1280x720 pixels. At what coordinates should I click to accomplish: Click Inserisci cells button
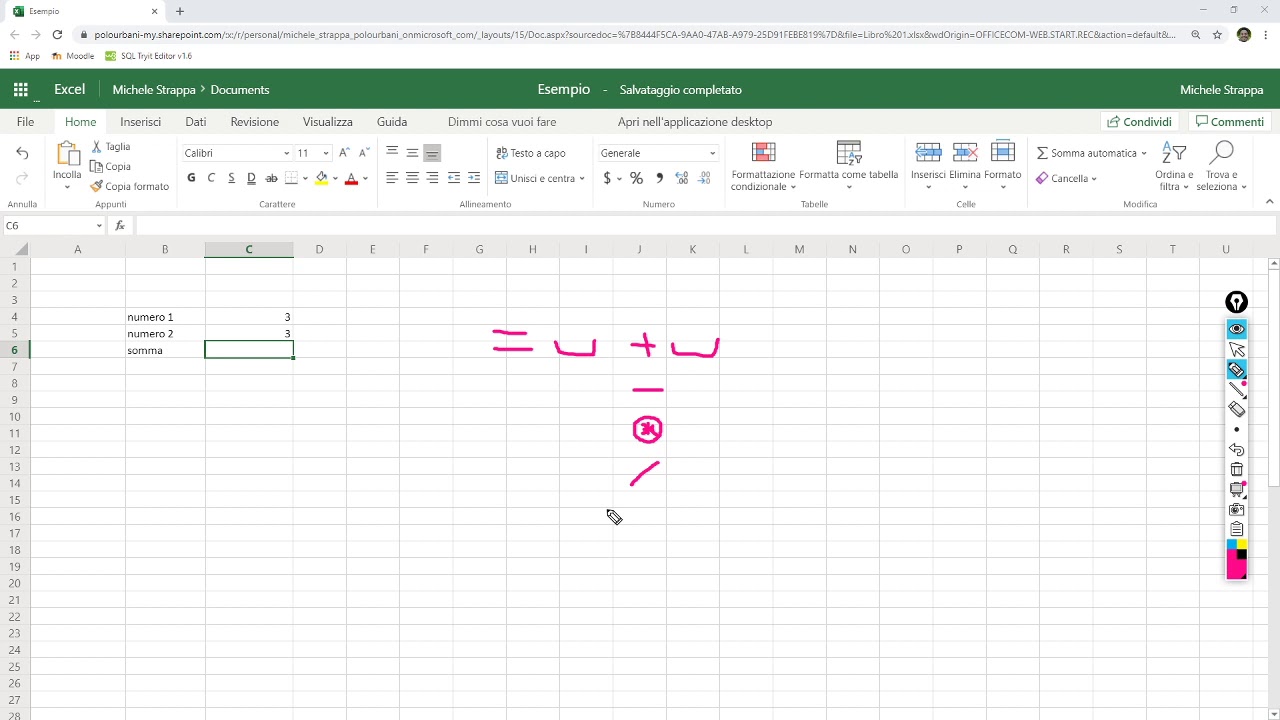tap(928, 166)
